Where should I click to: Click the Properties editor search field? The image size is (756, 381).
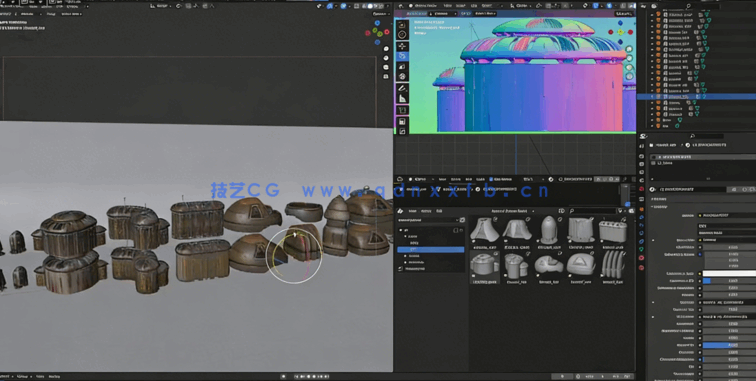coord(706,136)
